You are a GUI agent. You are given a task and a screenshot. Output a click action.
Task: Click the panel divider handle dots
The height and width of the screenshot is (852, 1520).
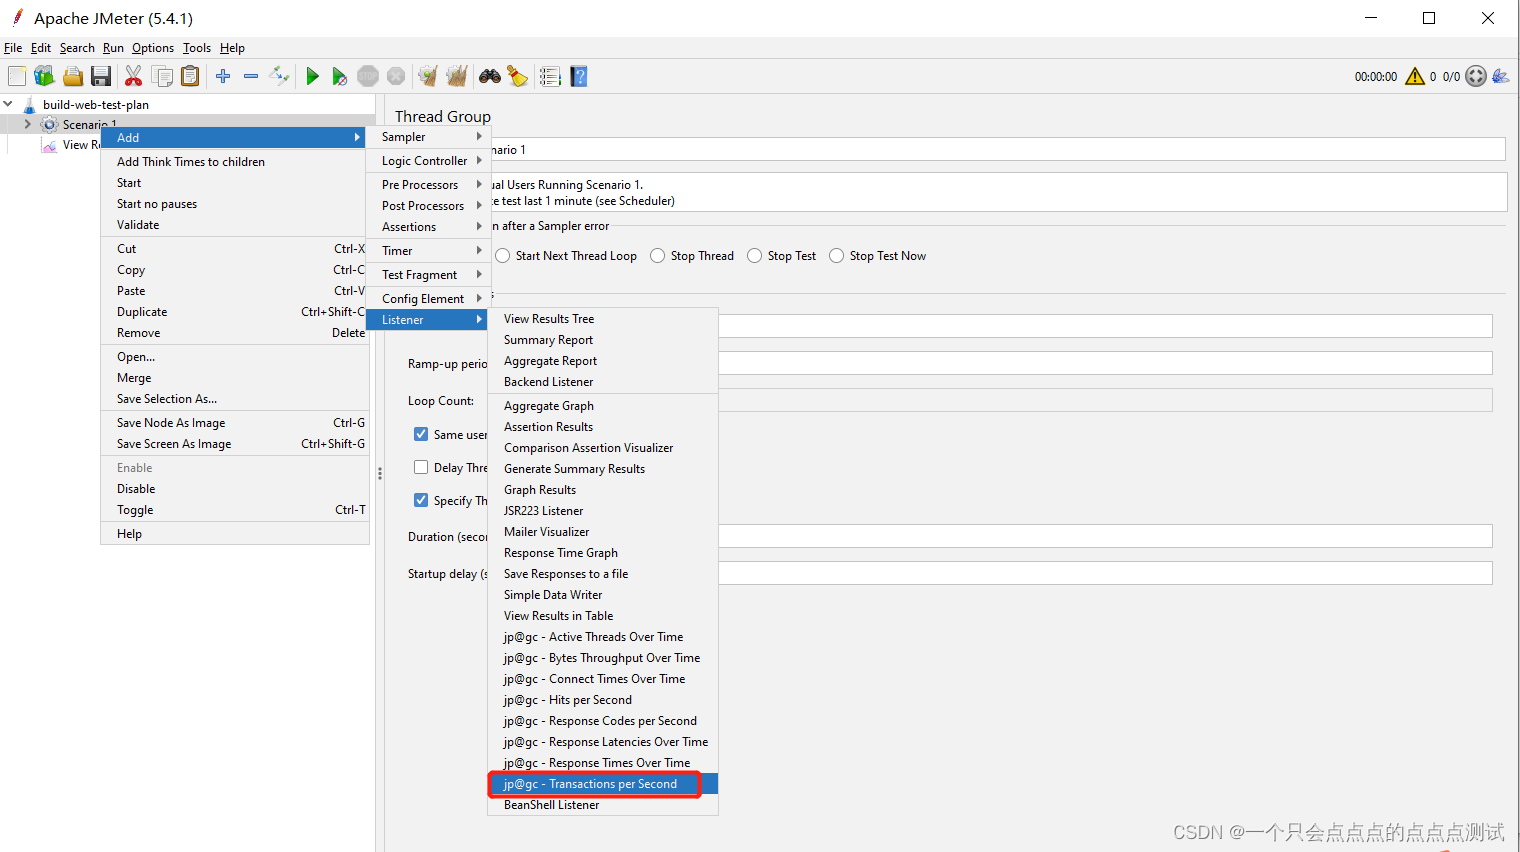pyautogui.click(x=380, y=473)
